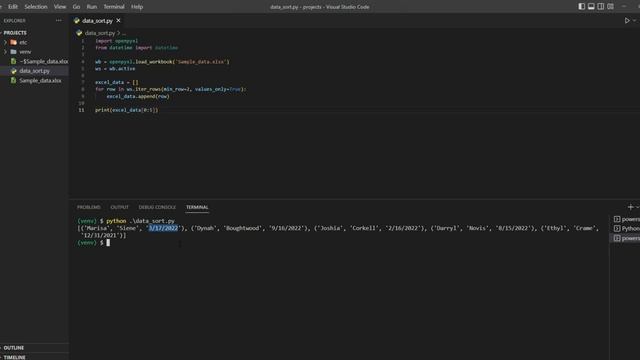Click the 'for row in ws.iter_rows' line
Image resolution: width=640 pixels, height=360 pixels.
pyautogui.click(x=171, y=89)
